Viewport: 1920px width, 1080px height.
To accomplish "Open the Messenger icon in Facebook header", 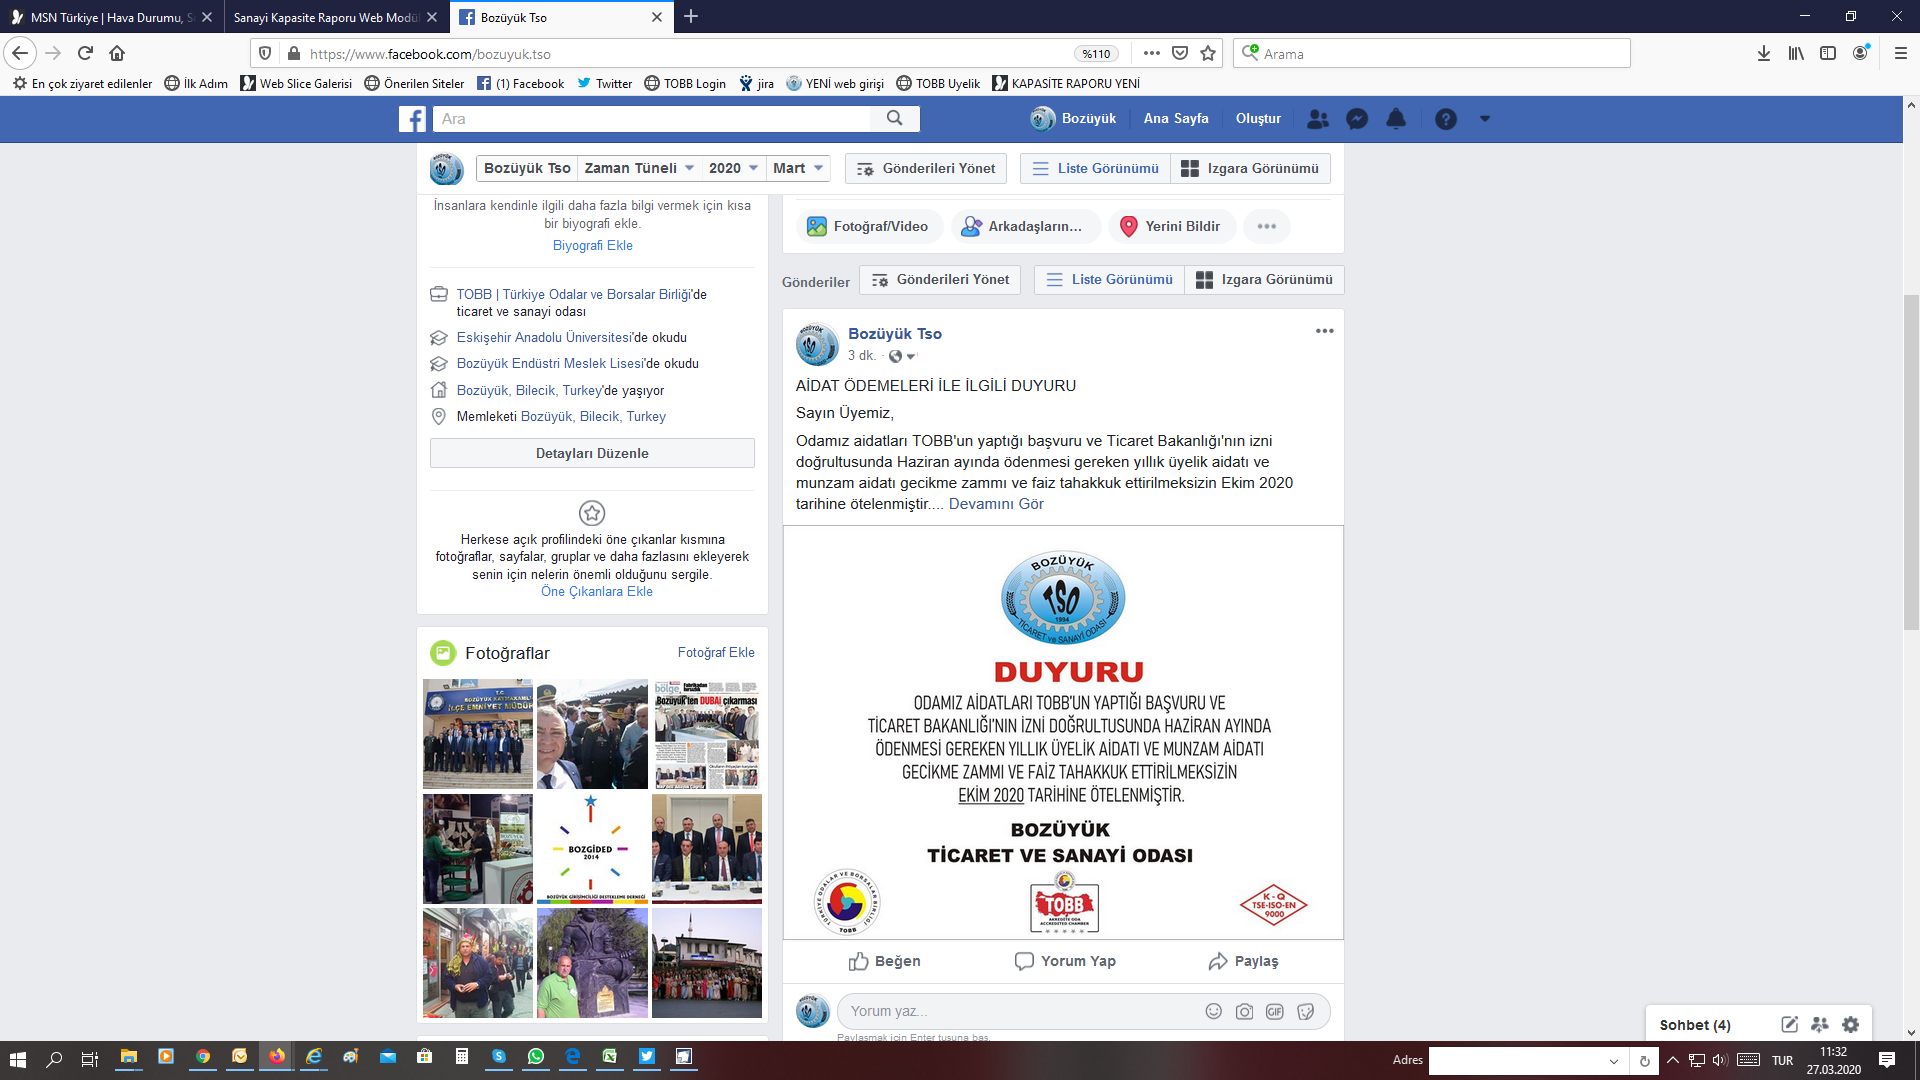I will [1357, 119].
